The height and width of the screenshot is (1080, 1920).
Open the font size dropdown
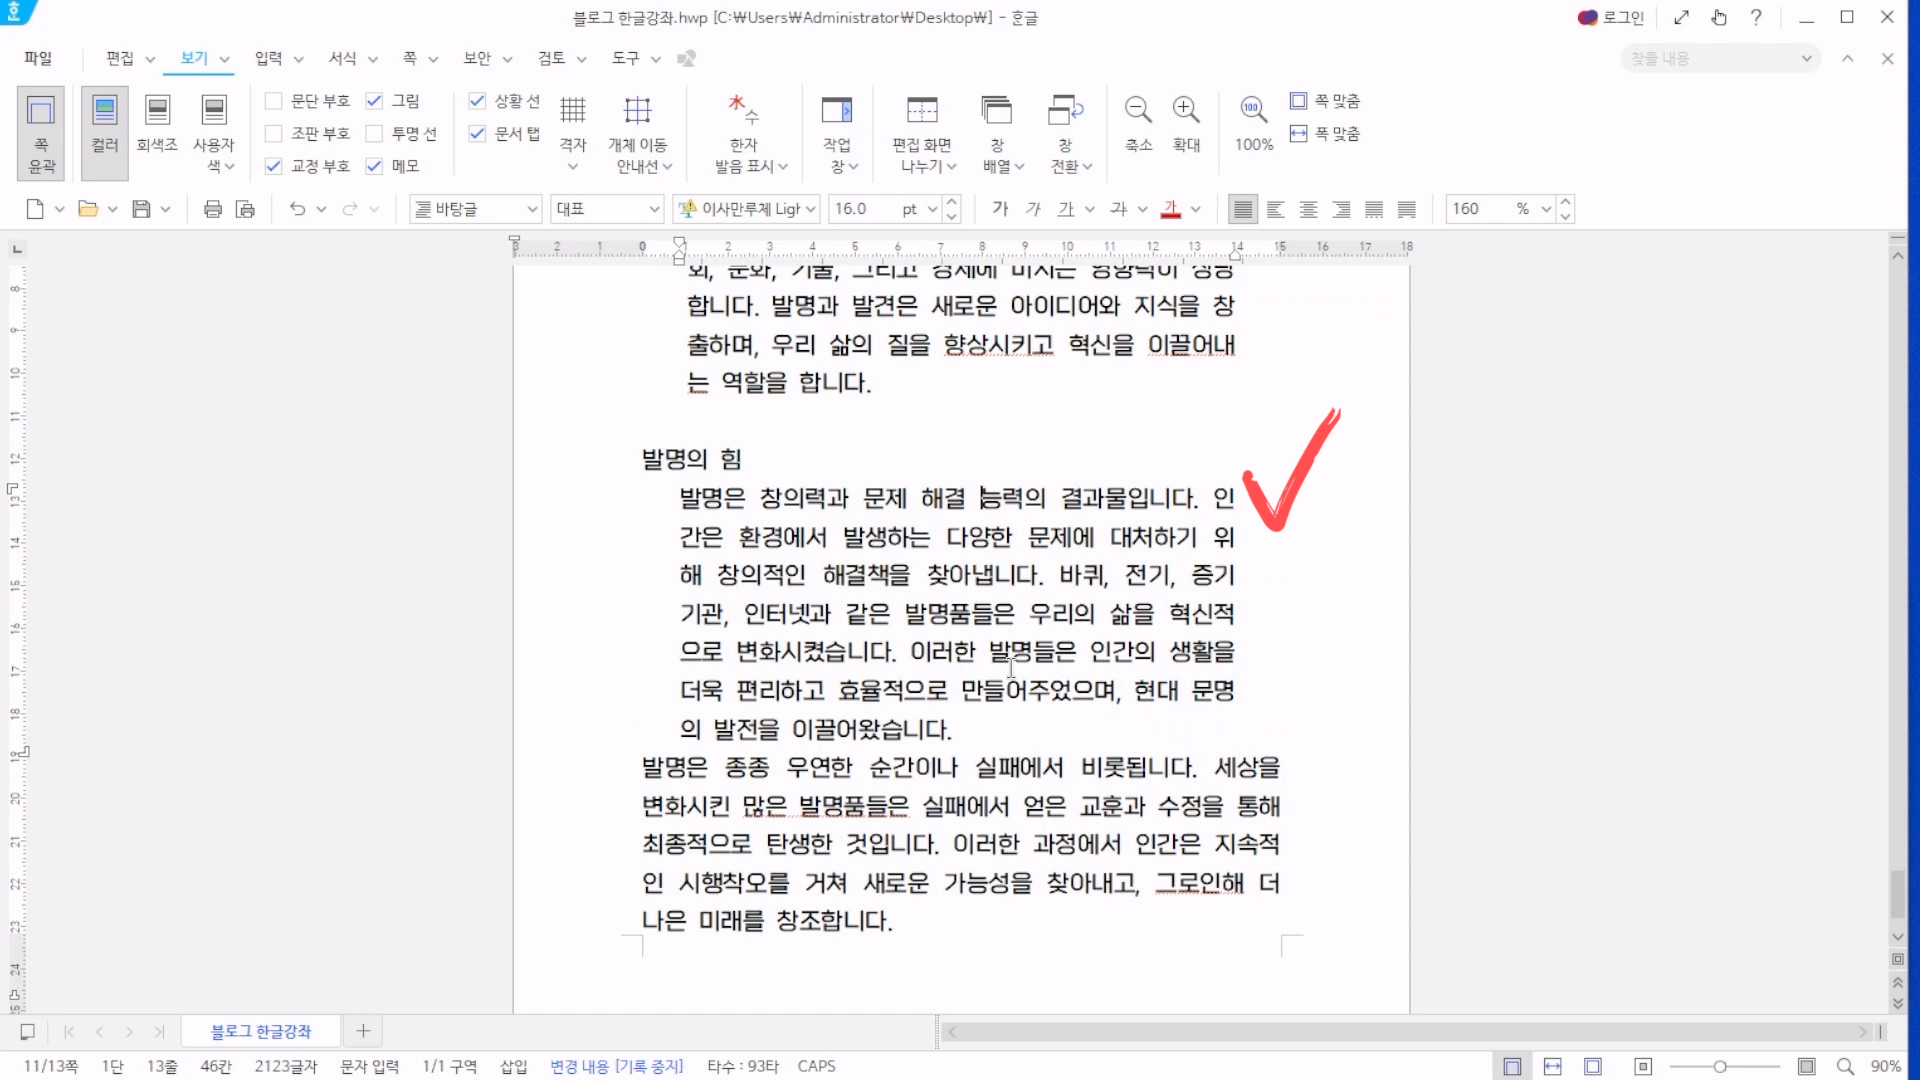point(932,209)
